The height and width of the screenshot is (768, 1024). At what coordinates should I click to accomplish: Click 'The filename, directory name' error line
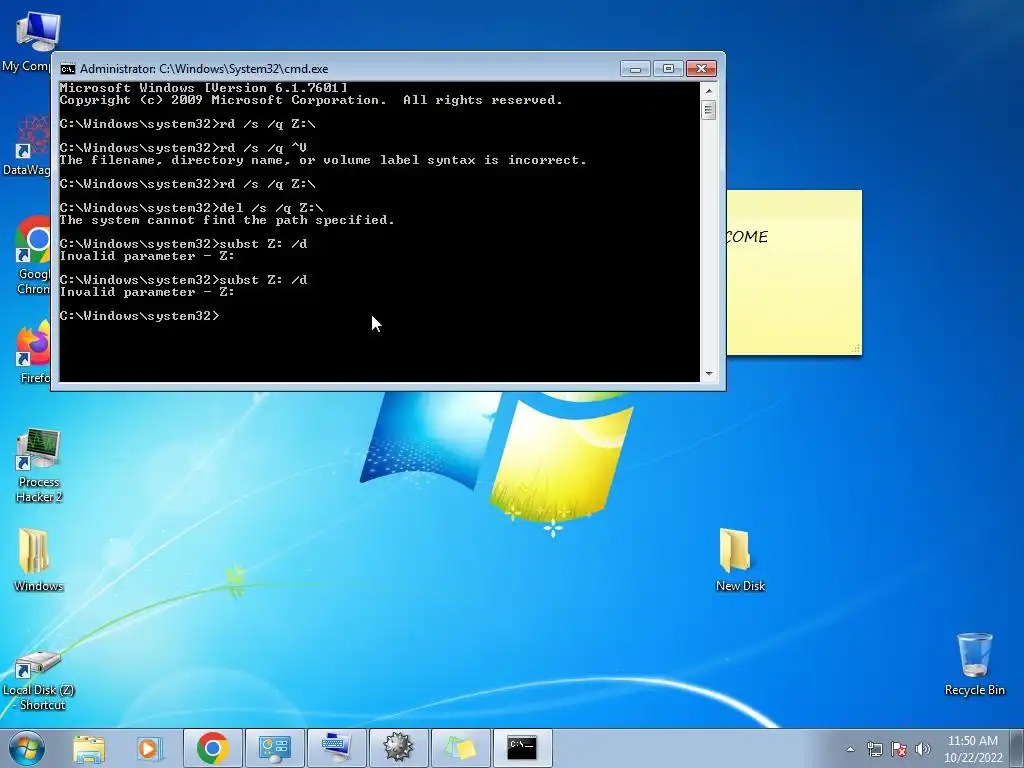tap(323, 160)
